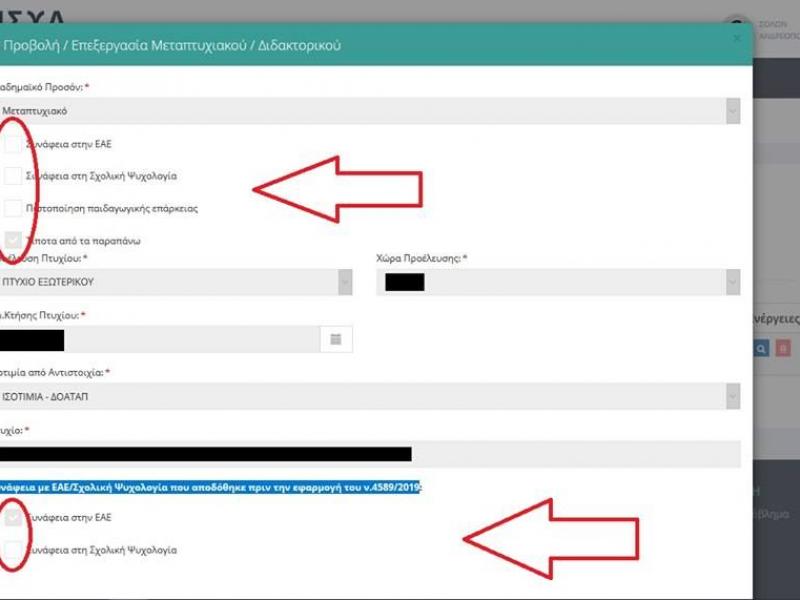This screenshot has height=600, width=800.
Task: Open the ΙΣΟΤΙΜΙΑ - ΔΟΑΤΑΠ dropdown
Action: click(x=370, y=396)
